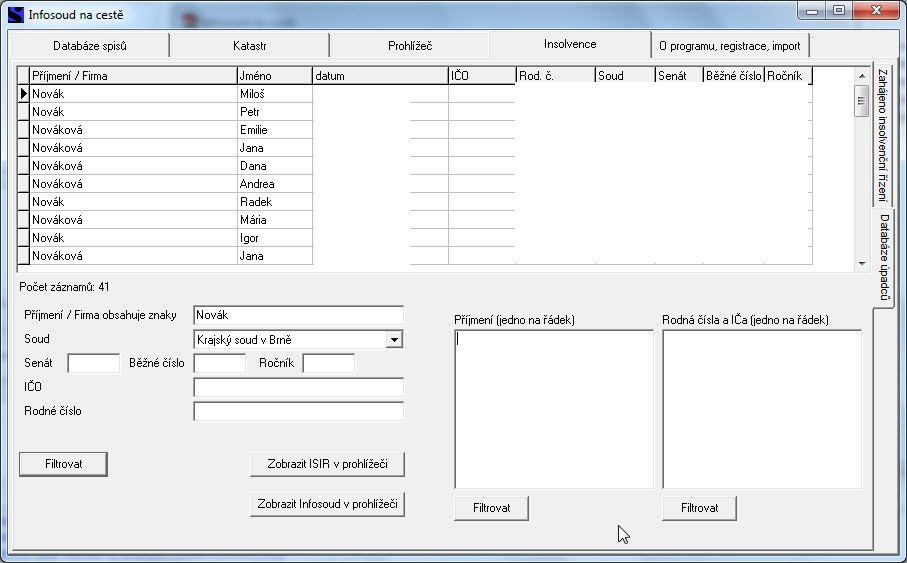Viewport: 907px width, 563px height.
Task: Focus the Příjmení / Firma obsahuje znaky field
Action: click(298, 315)
